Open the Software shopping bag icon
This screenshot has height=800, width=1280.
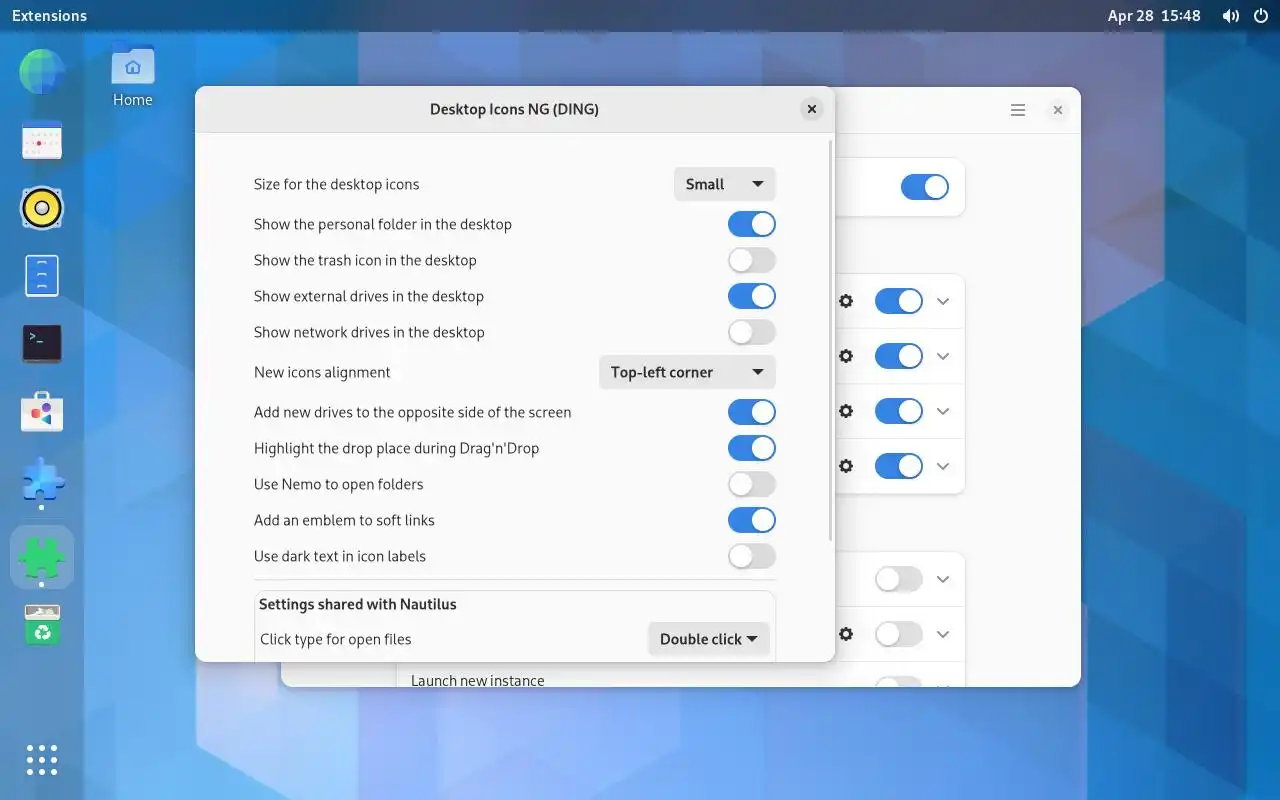[x=42, y=411]
